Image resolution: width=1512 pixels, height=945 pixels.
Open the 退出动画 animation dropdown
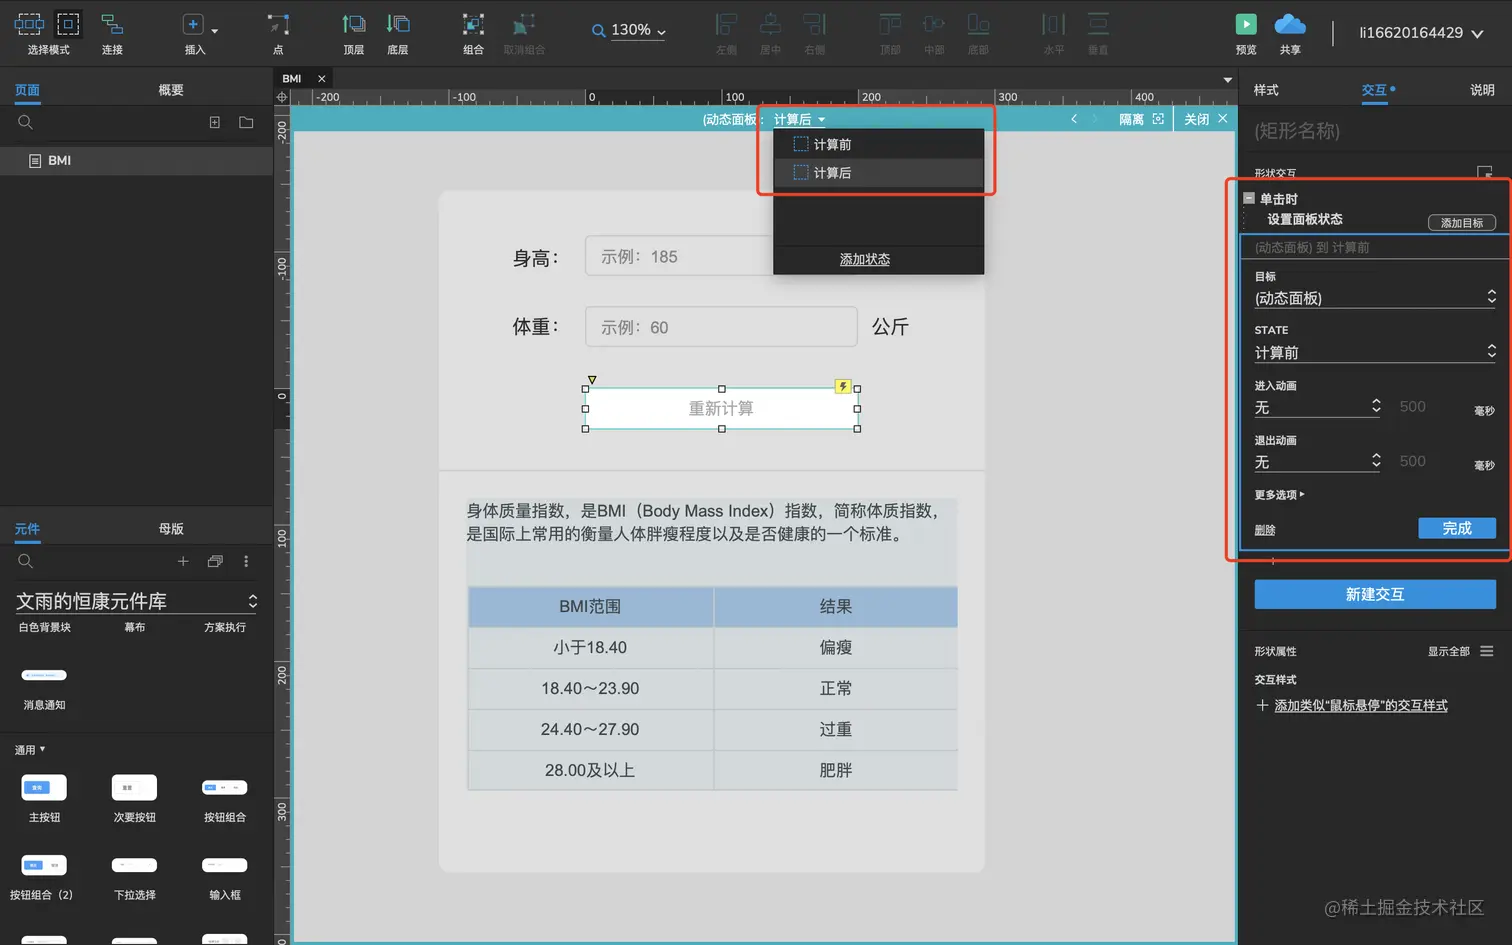point(1318,462)
